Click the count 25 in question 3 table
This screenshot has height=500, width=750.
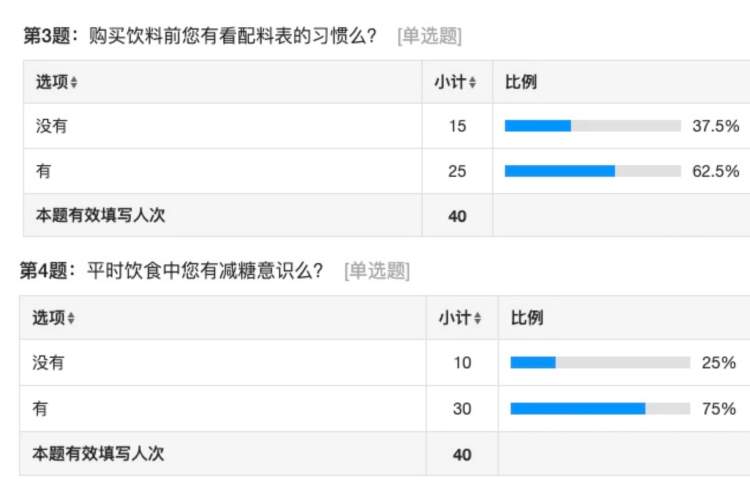click(457, 171)
